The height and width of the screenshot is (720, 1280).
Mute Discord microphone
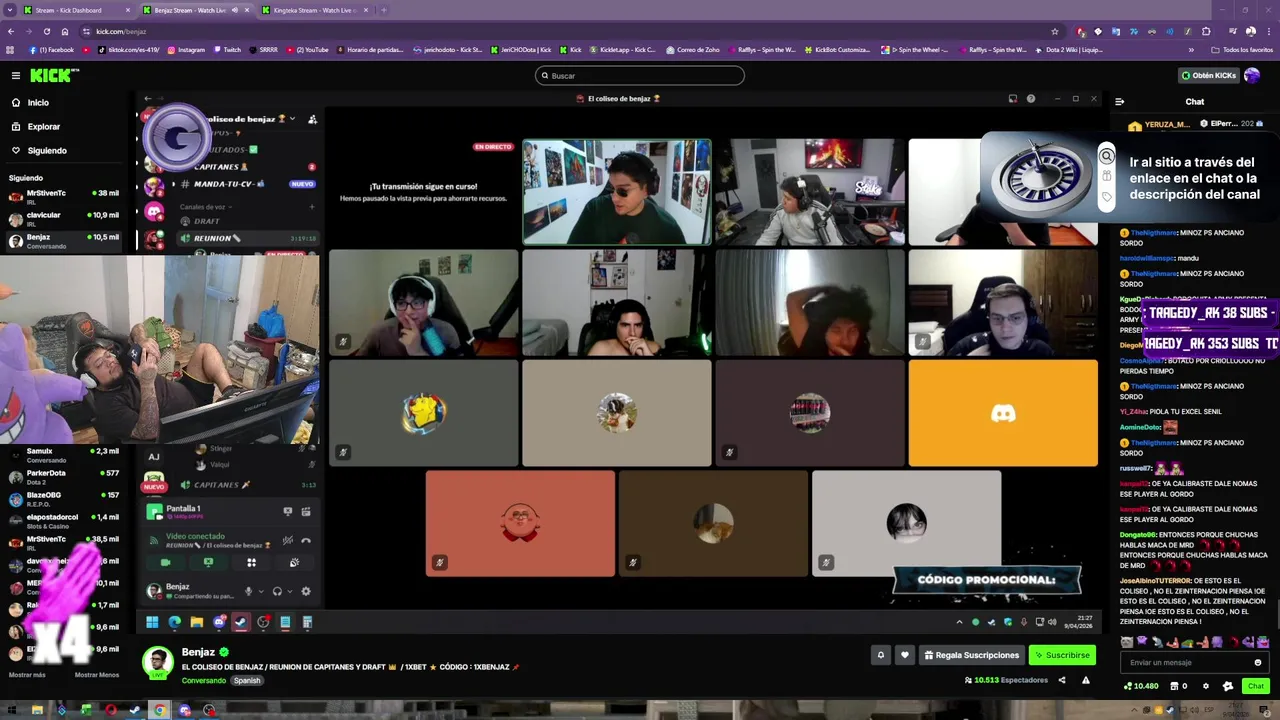[249, 591]
